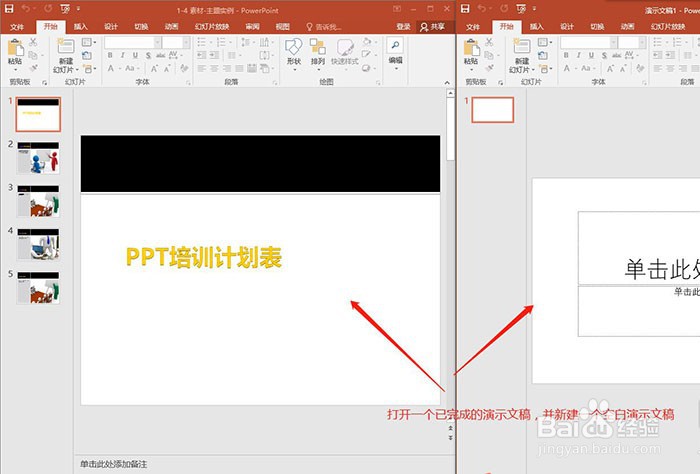The image size is (700, 474).
Task: Clear all formatting icon in left window Font group
Action: coord(184,69)
